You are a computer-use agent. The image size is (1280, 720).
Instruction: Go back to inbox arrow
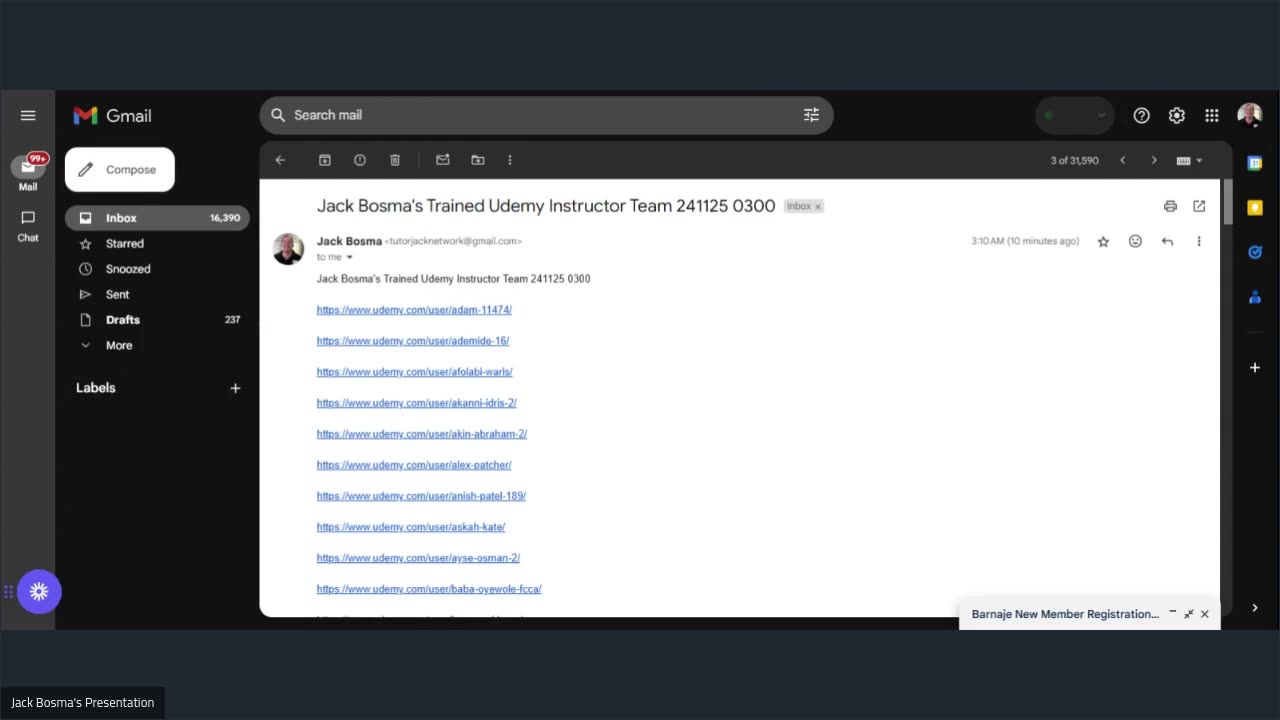(280, 160)
